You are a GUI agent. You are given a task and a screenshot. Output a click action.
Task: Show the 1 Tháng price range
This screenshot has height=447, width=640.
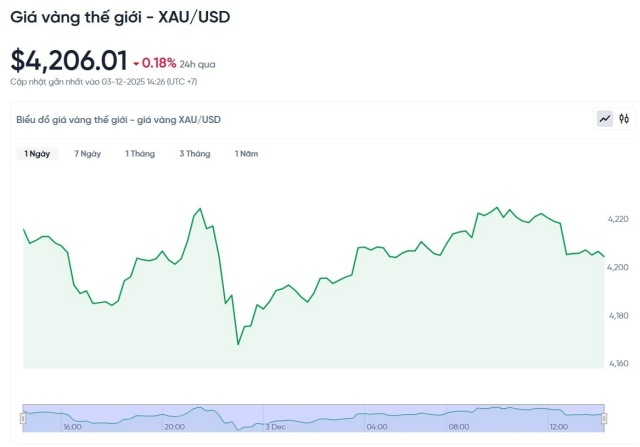coord(140,154)
